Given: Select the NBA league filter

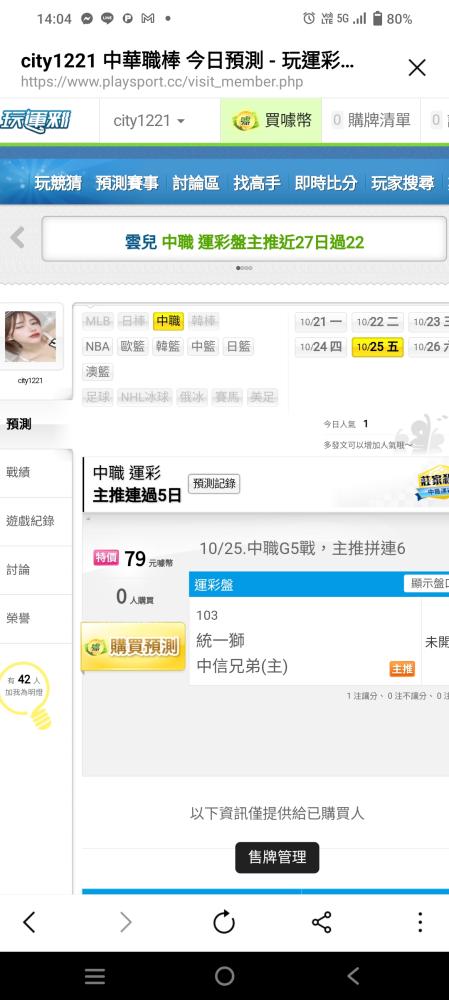Looking at the screenshot, I should coord(98,346).
